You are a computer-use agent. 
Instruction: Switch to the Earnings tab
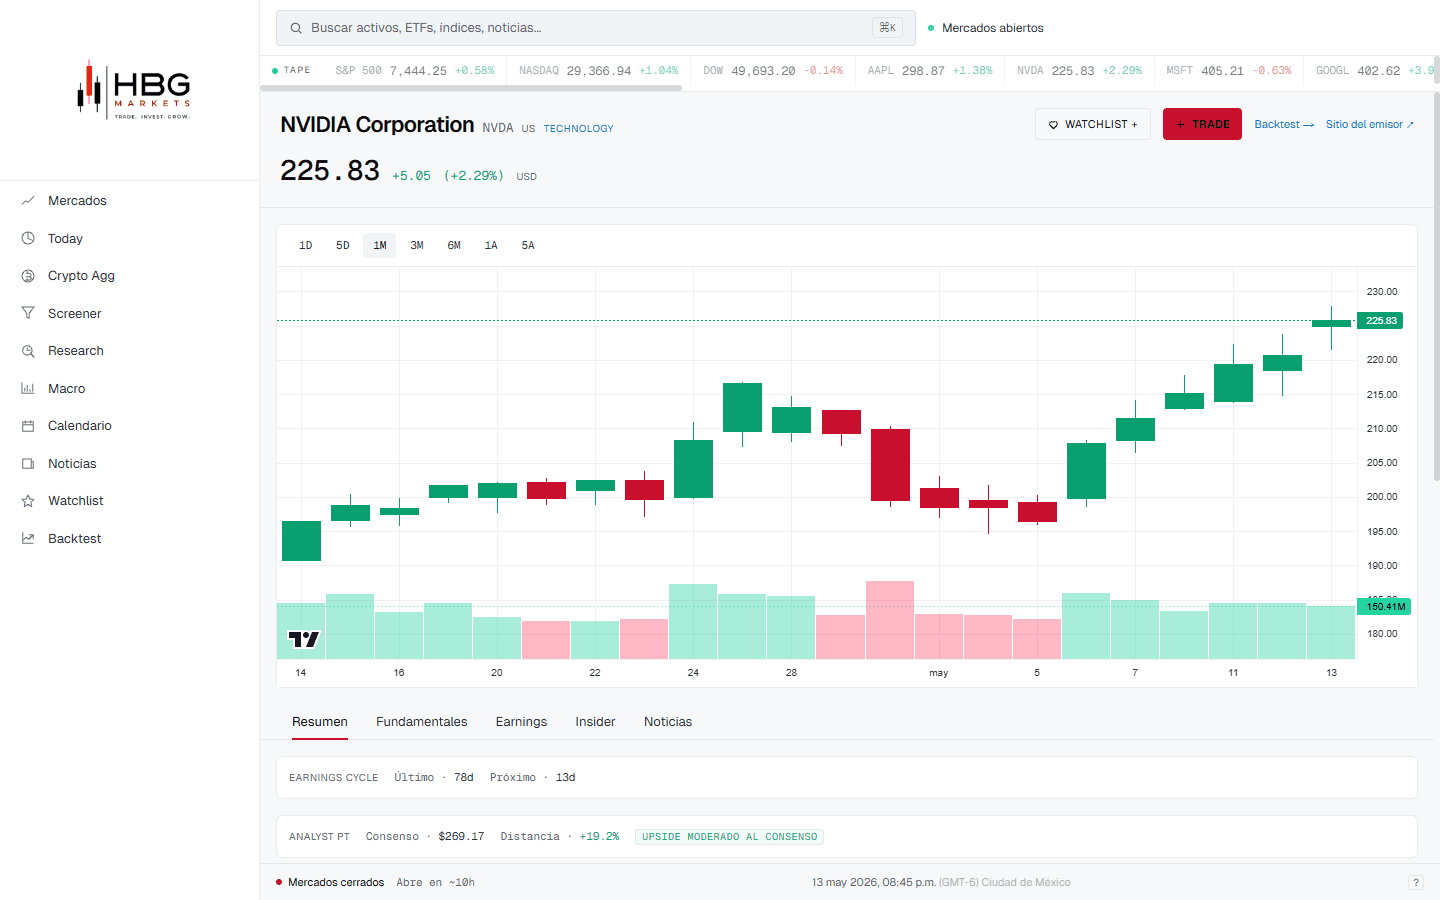[x=521, y=722]
